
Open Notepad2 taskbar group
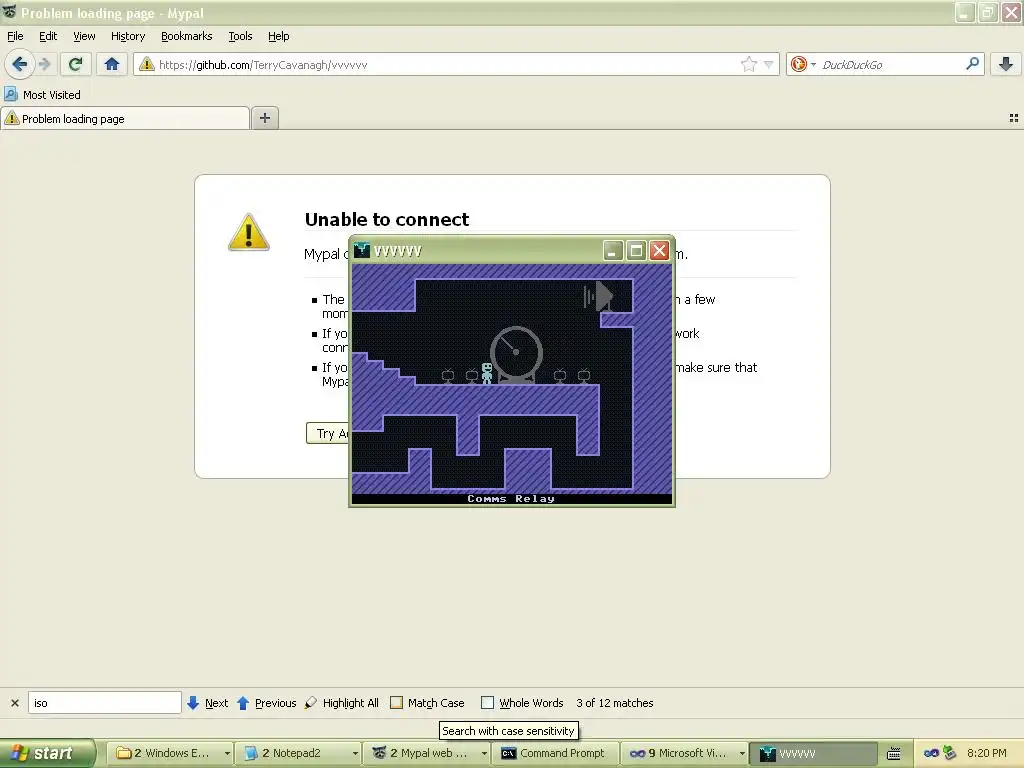click(x=296, y=753)
